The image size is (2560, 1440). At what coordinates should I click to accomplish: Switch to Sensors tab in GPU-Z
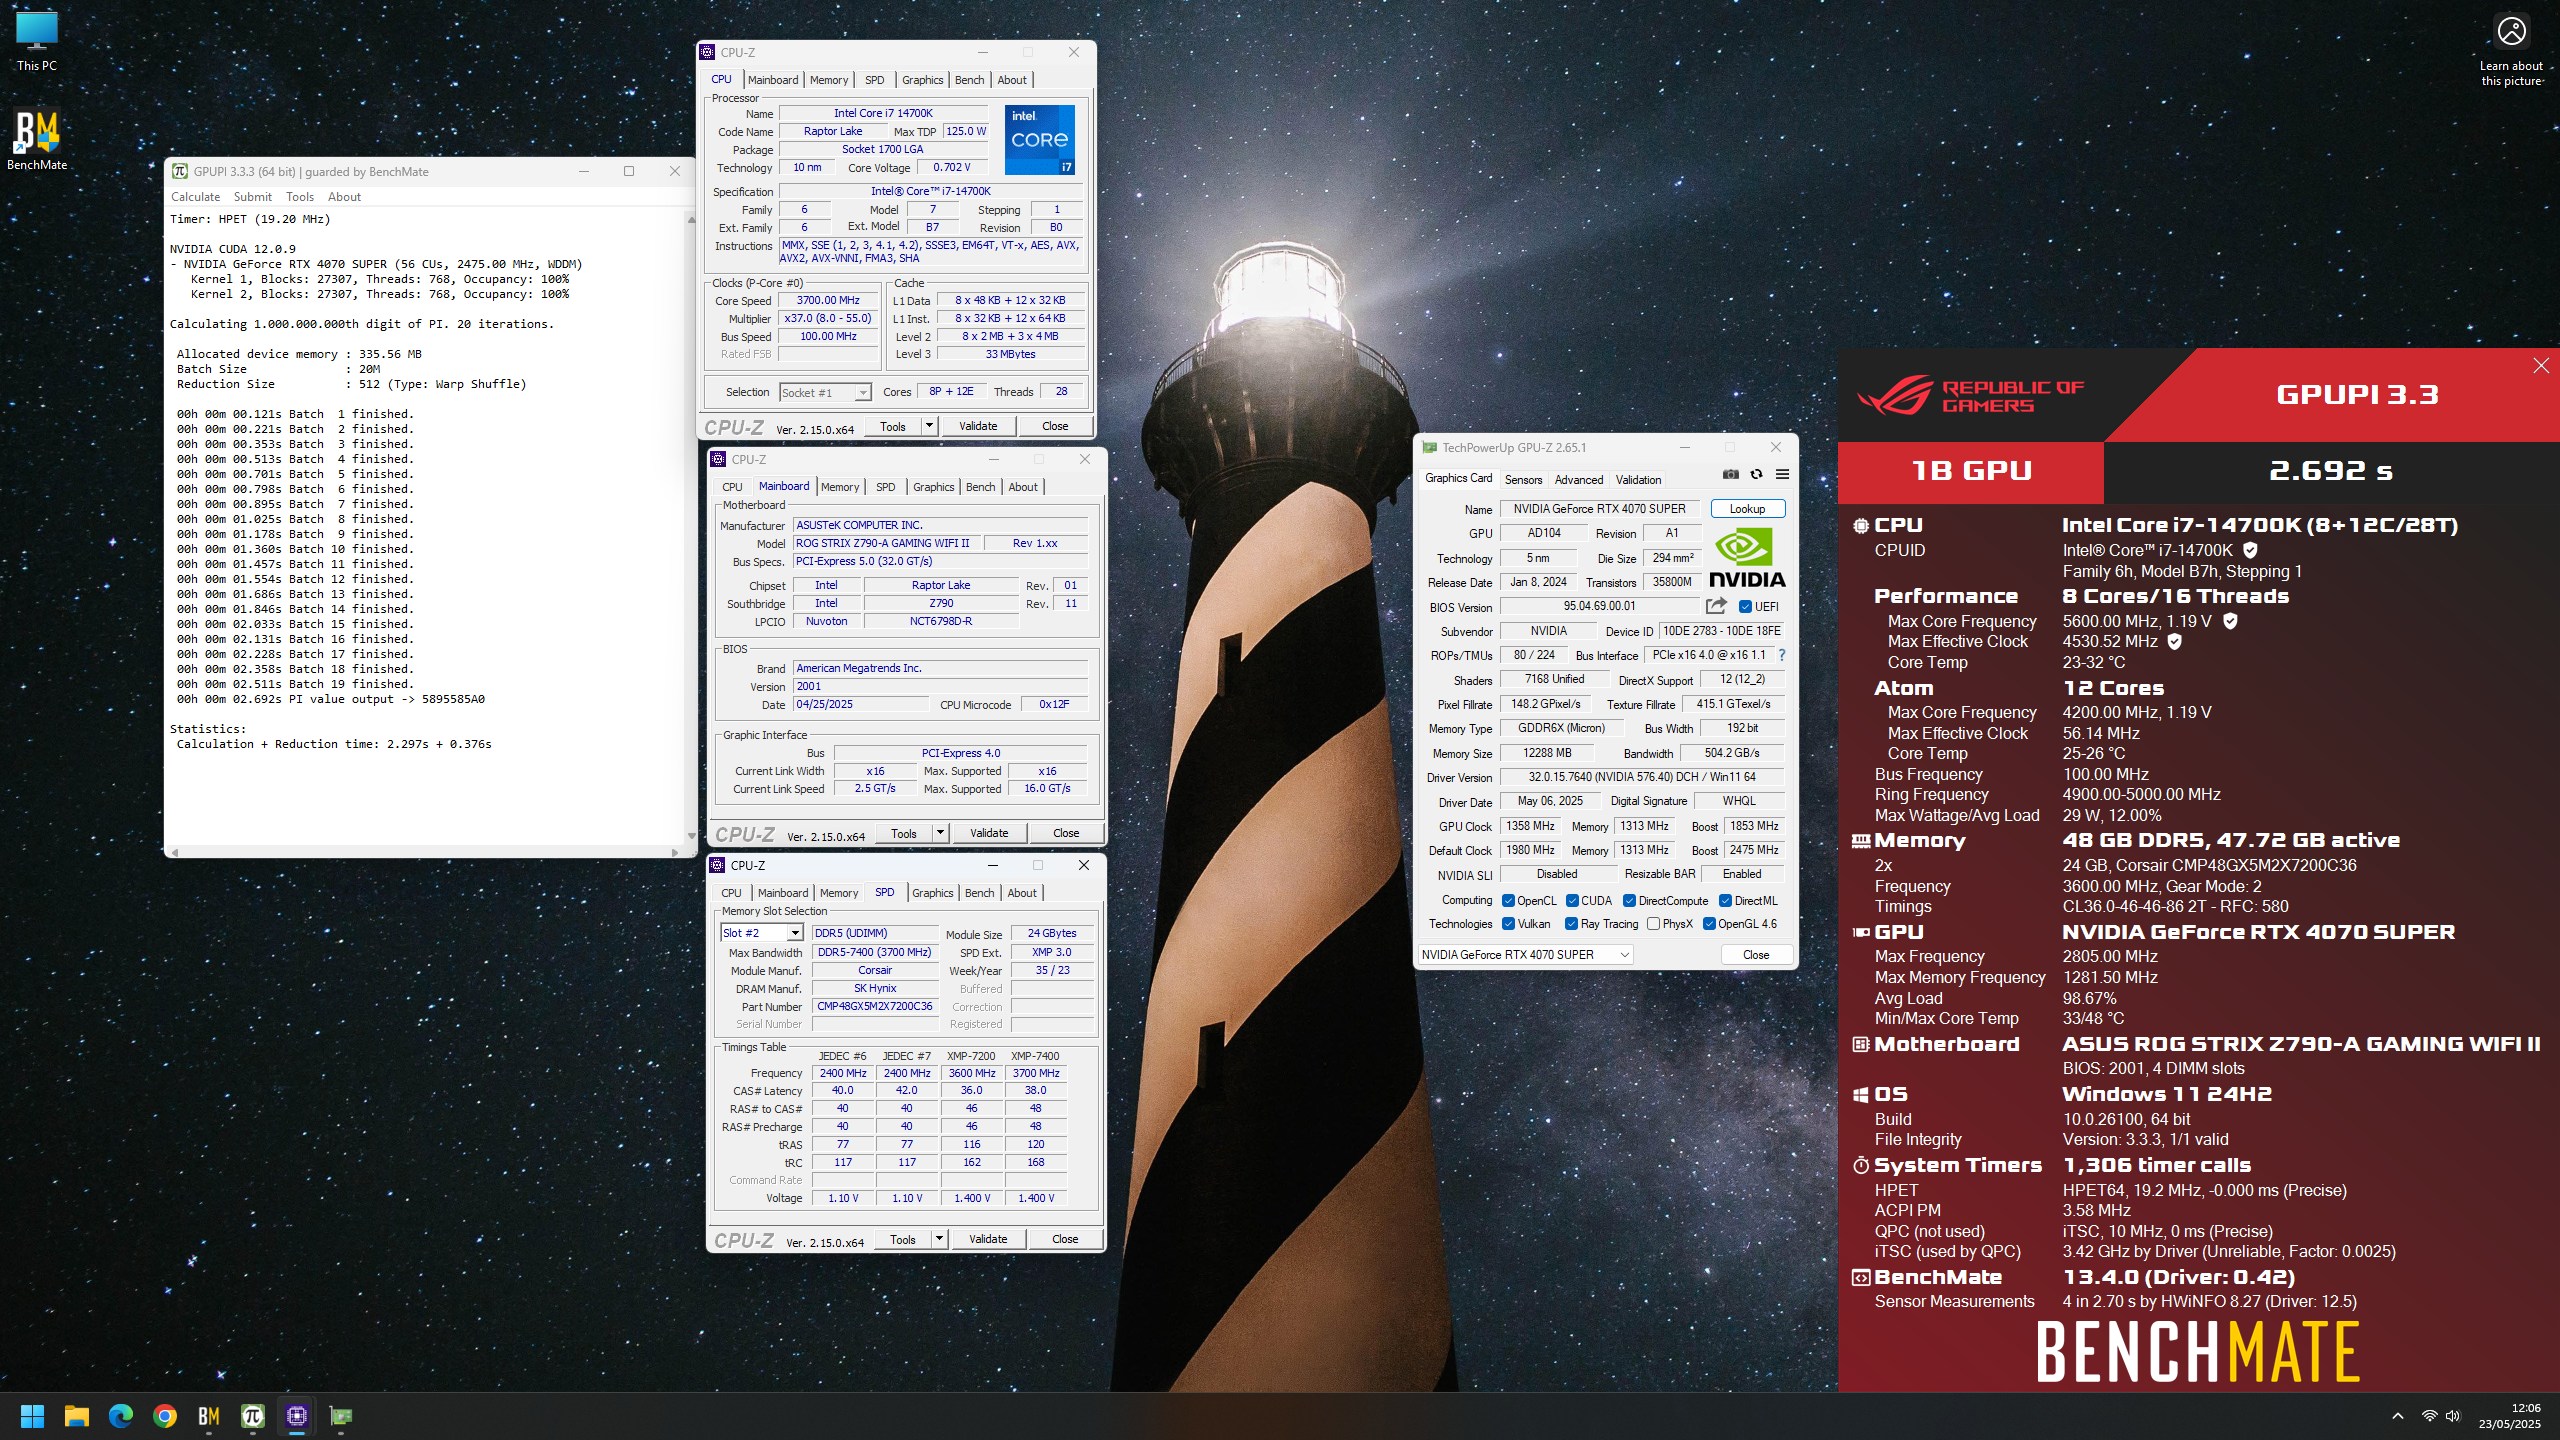(x=1524, y=480)
